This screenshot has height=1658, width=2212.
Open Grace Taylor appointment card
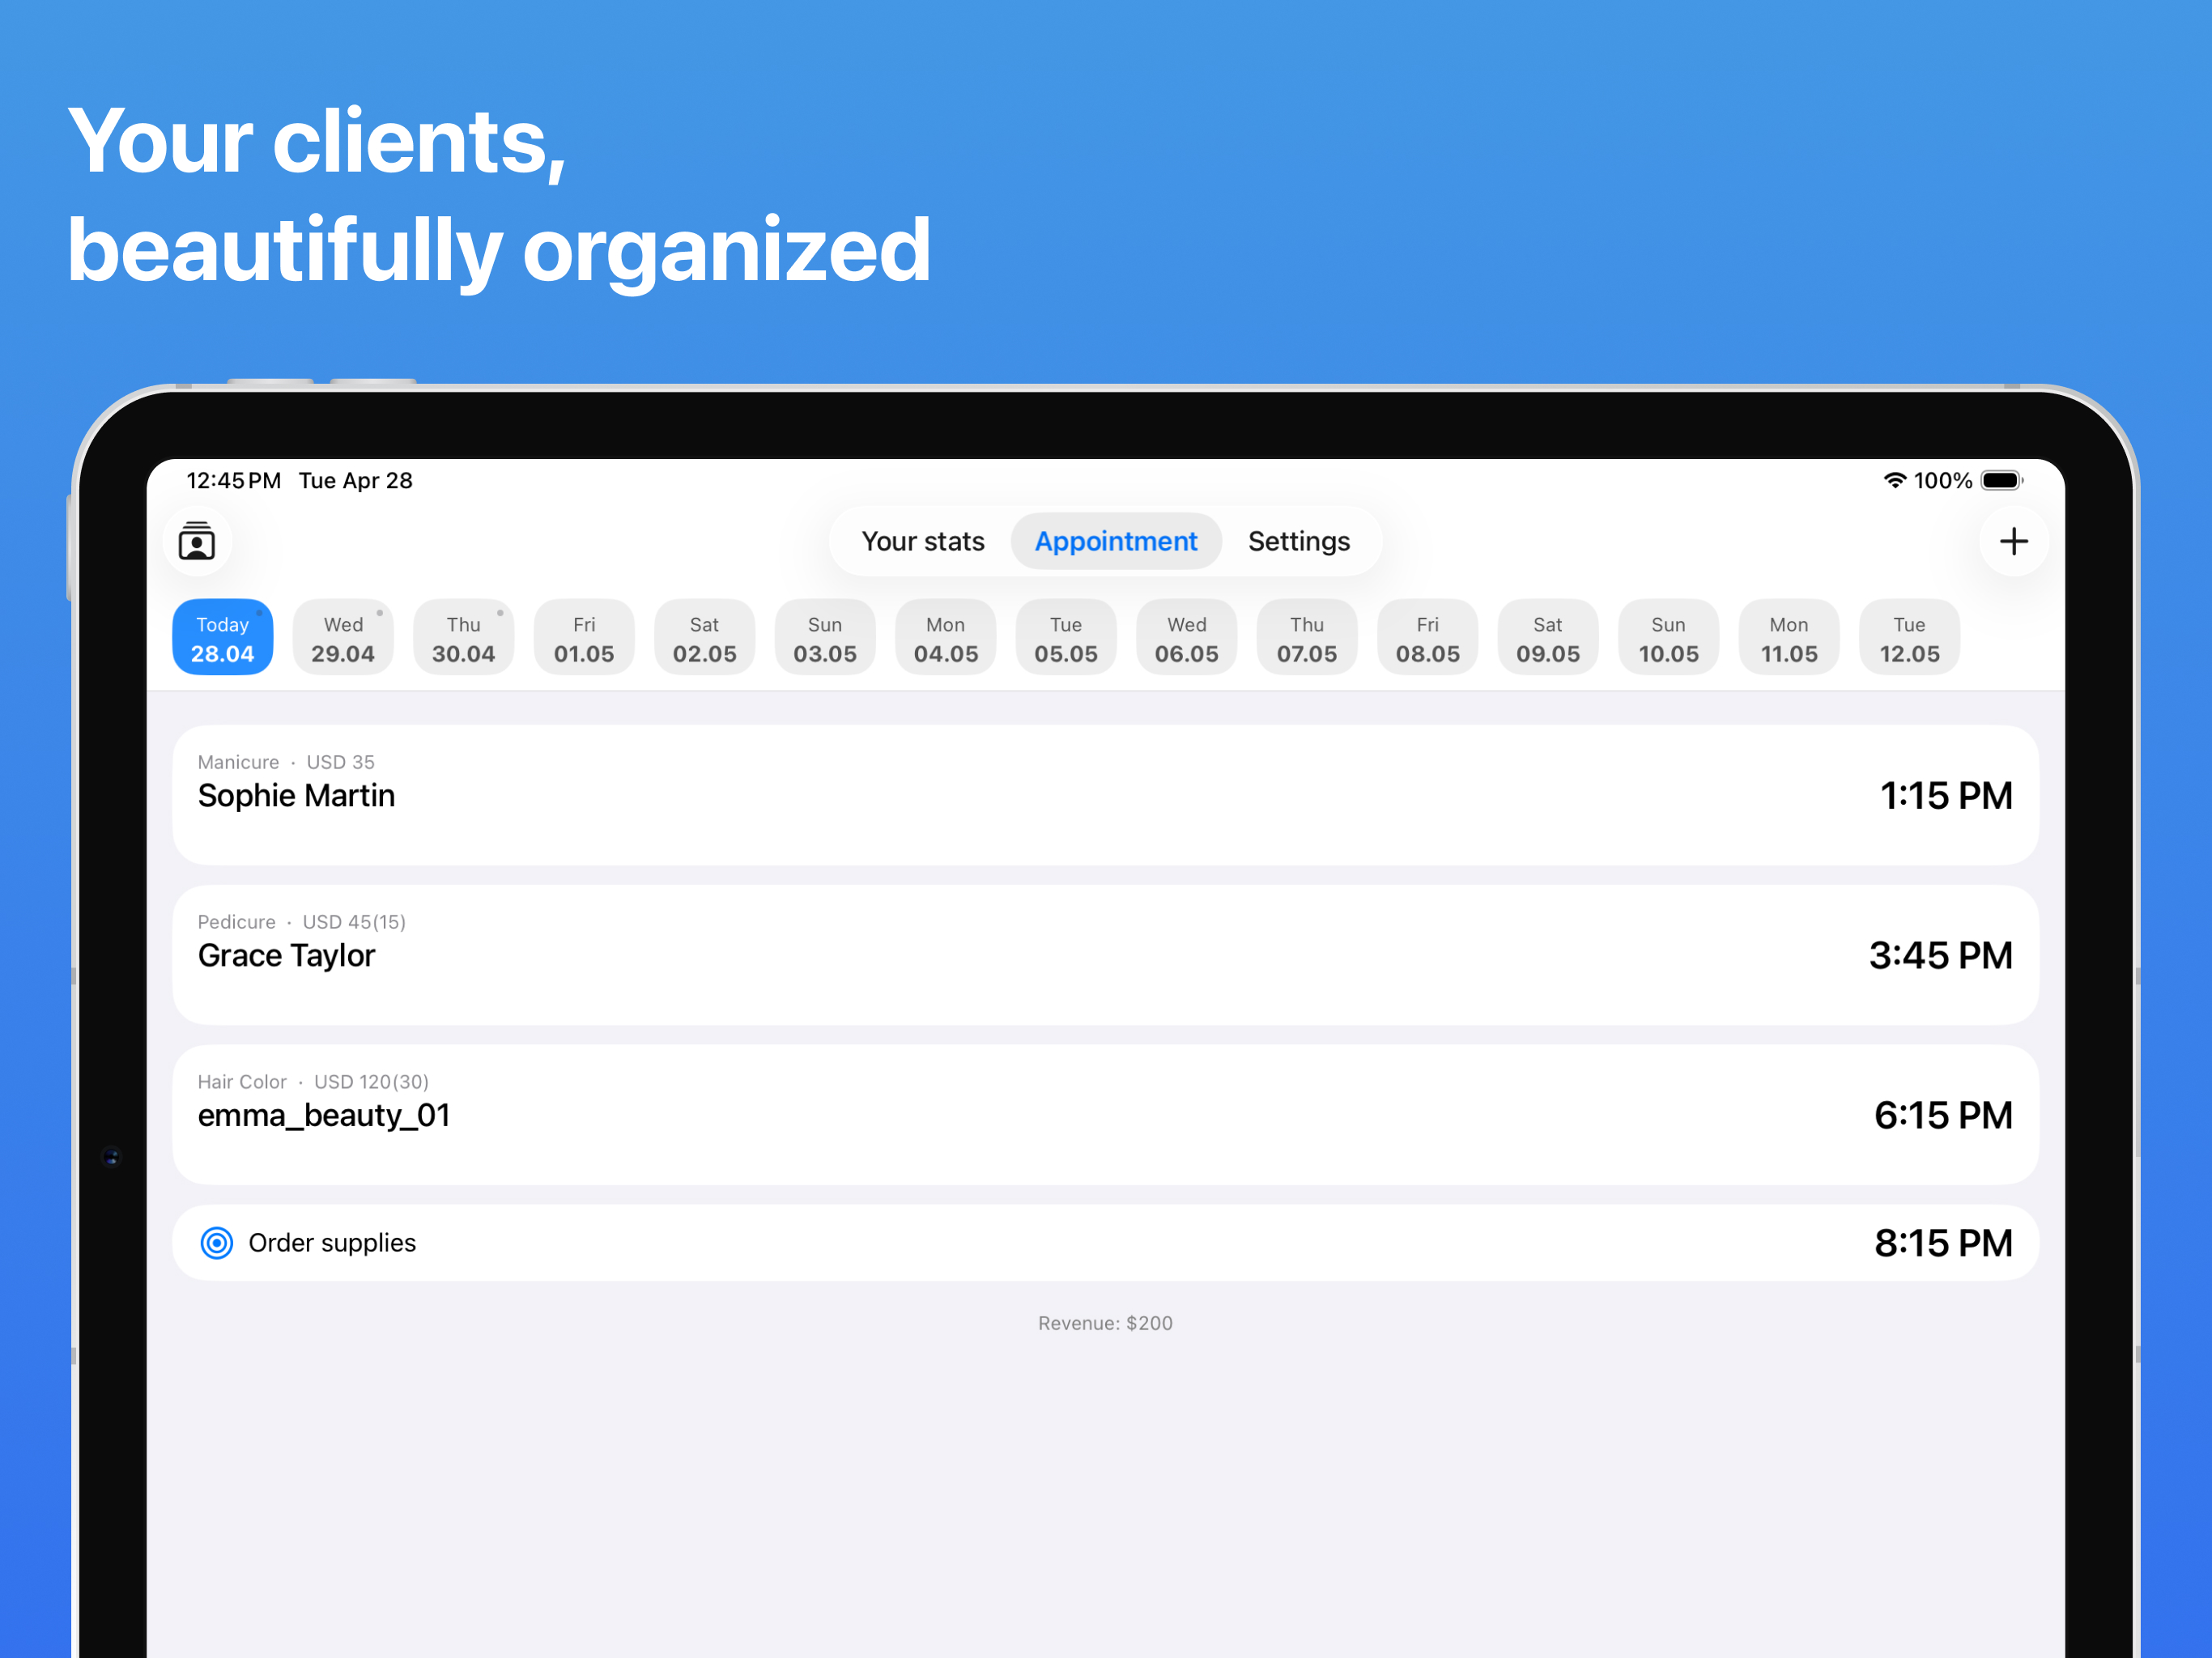(x=1105, y=956)
